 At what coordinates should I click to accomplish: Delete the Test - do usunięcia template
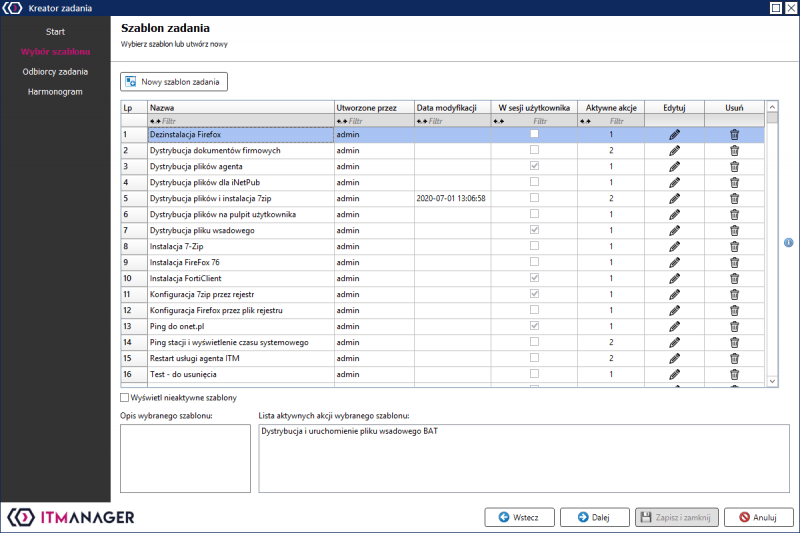pos(734,374)
